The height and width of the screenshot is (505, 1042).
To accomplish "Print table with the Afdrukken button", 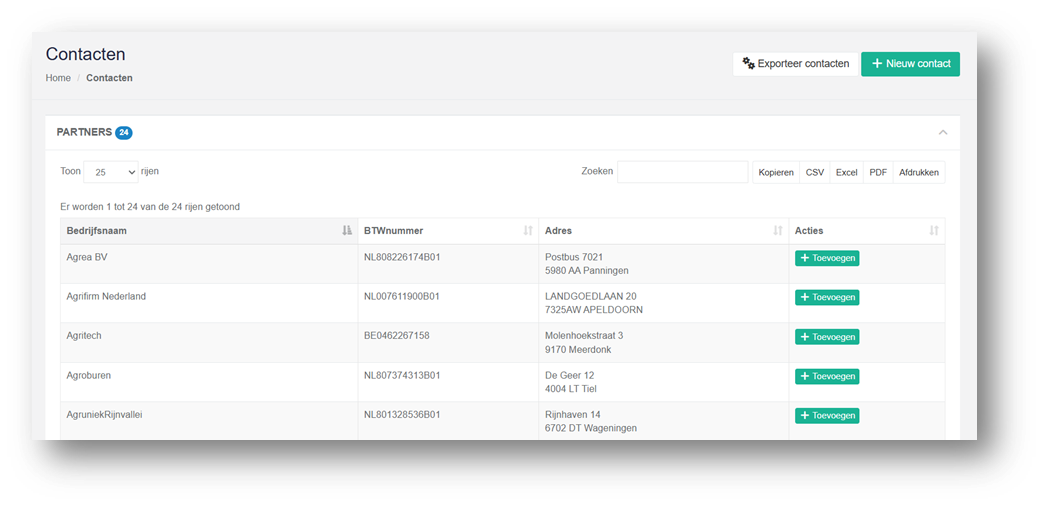I will (919, 172).
